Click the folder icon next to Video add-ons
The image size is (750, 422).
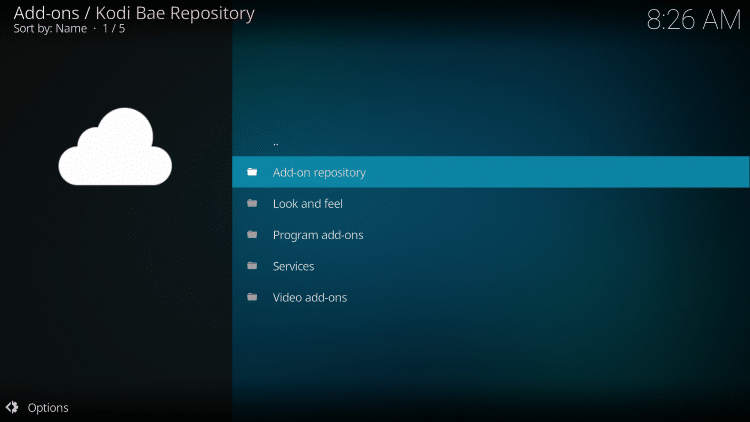coord(252,297)
